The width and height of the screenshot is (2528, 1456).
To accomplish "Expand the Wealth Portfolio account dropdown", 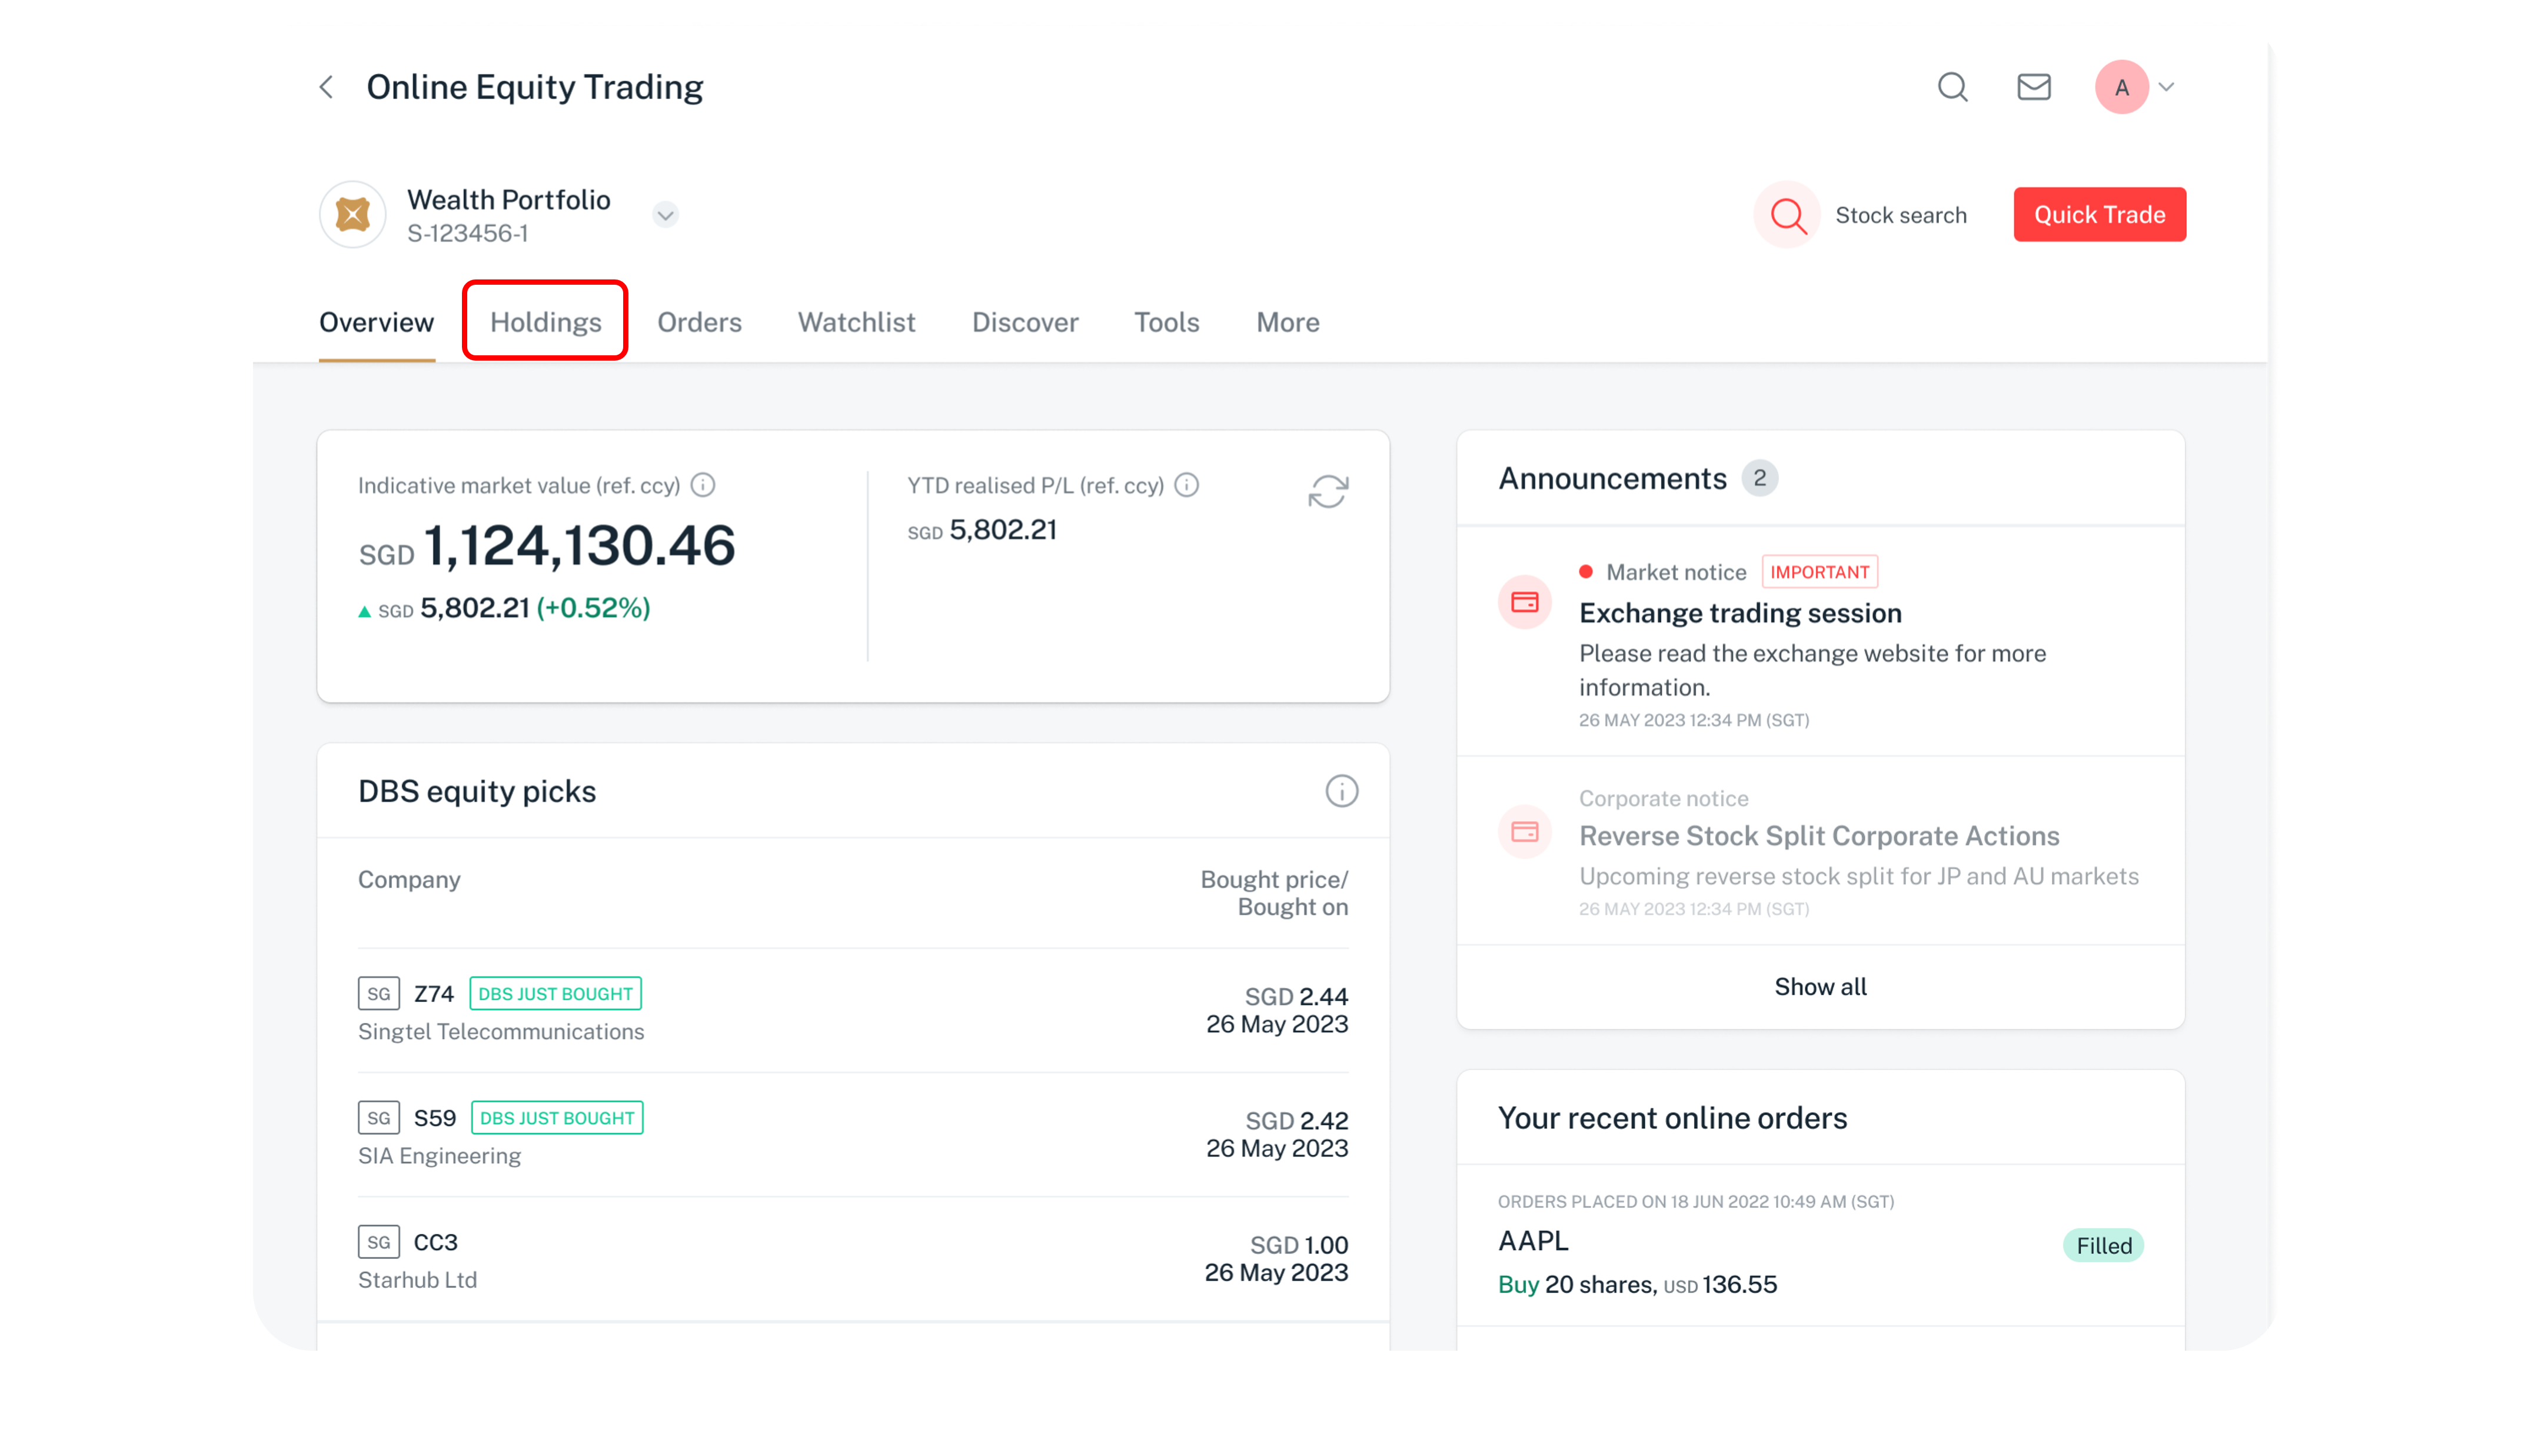I will pos(665,214).
